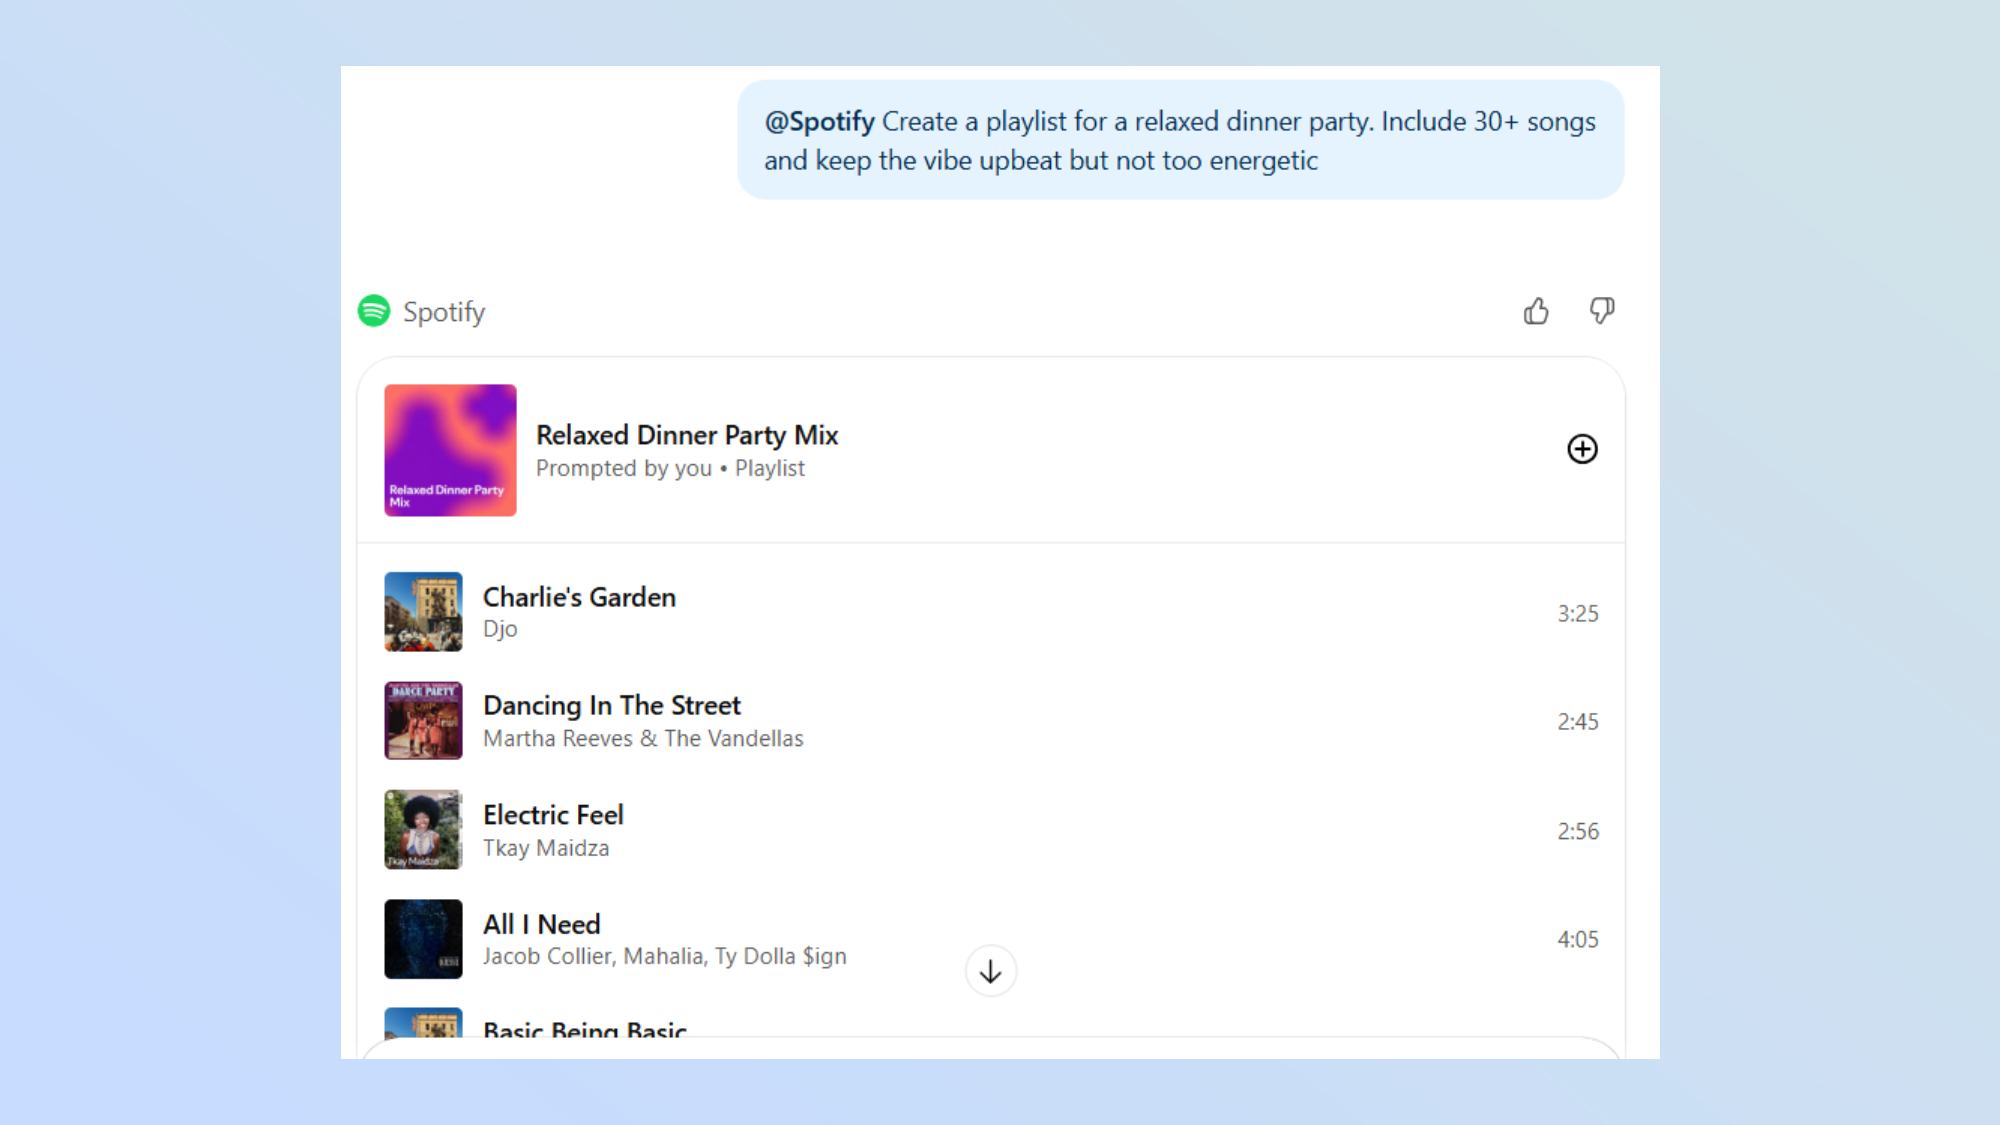
Task: Add the playlist using the plus icon
Action: coord(1583,450)
